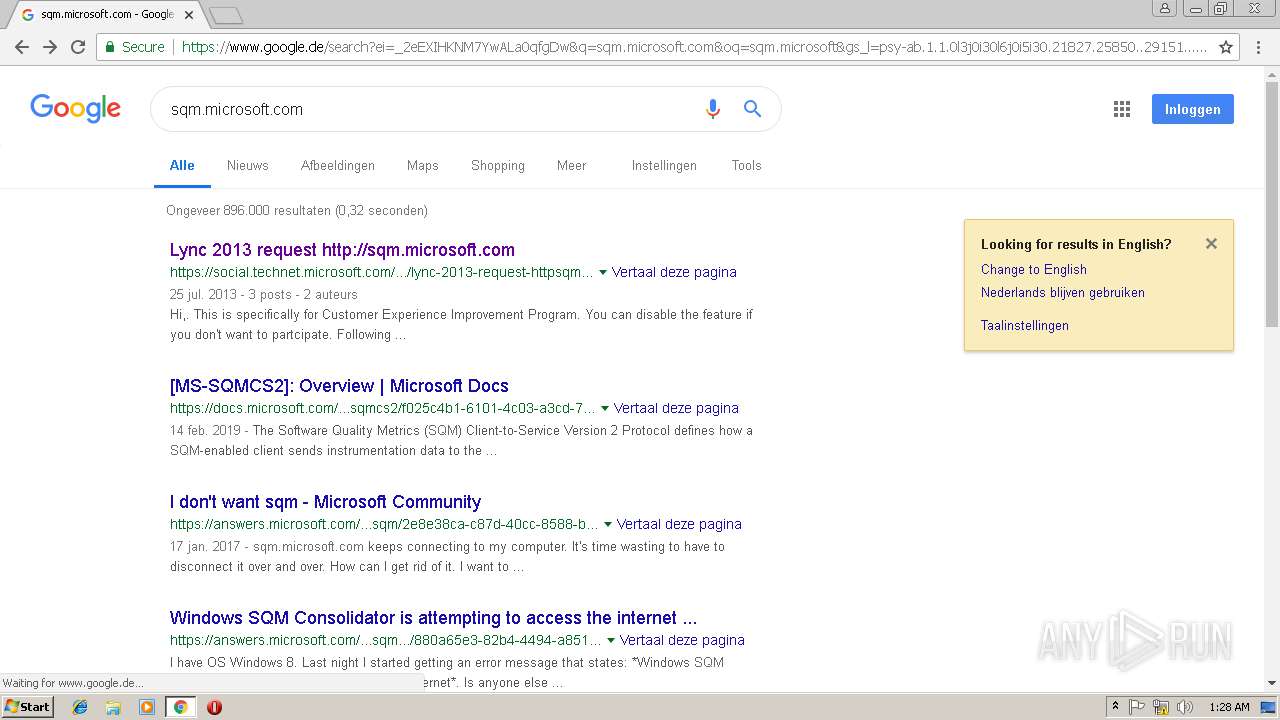This screenshot has height=720, width=1280.
Task: Click the docs.microsoft.com URL text
Action: point(382,408)
